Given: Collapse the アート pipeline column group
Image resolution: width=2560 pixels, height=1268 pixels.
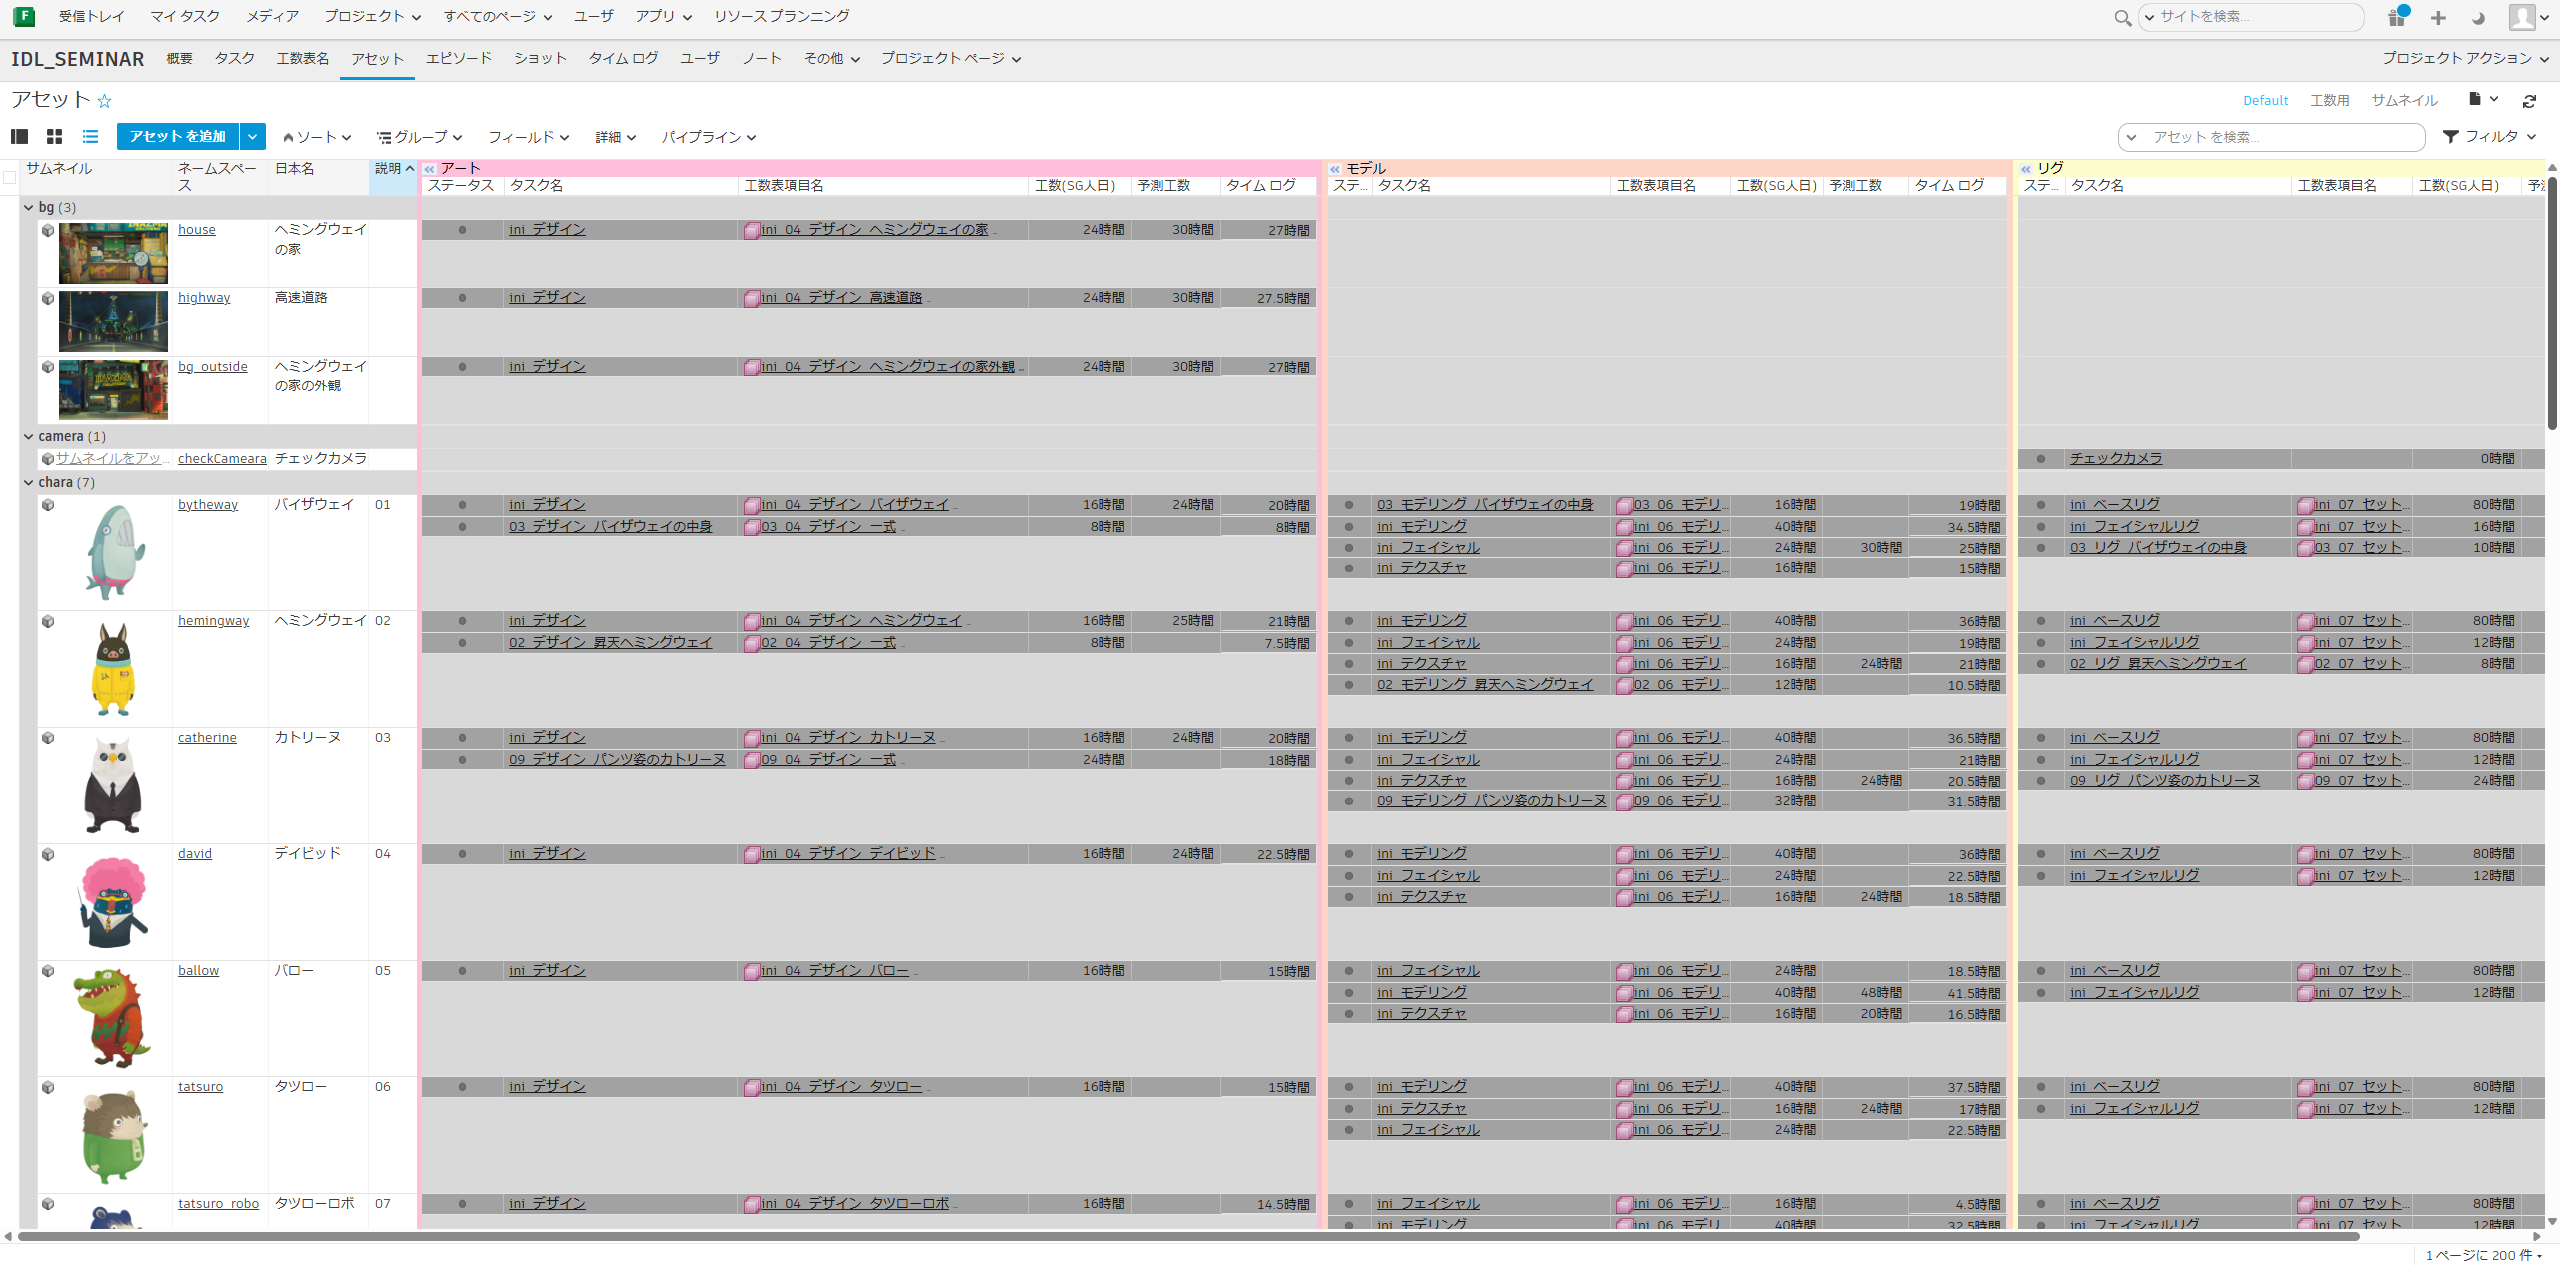Looking at the screenshot, I should tap(430, 169).
